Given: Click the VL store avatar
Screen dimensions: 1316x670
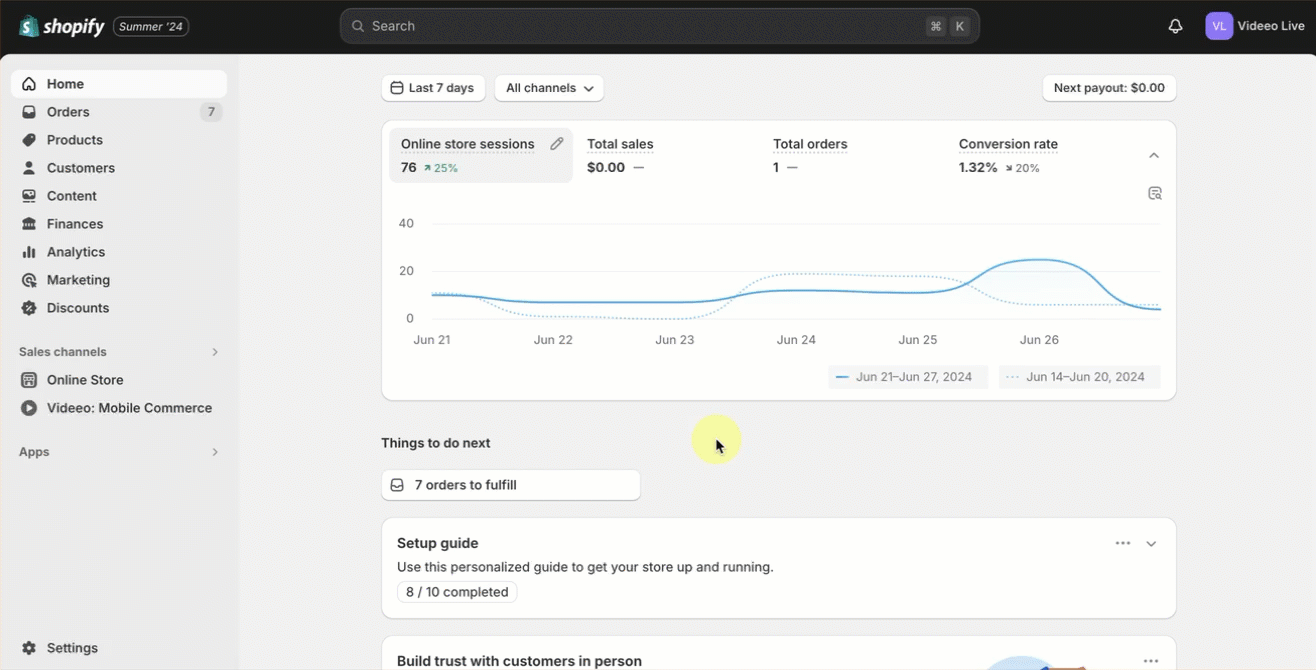Looking at the screenshot, I should [1218, 26].
